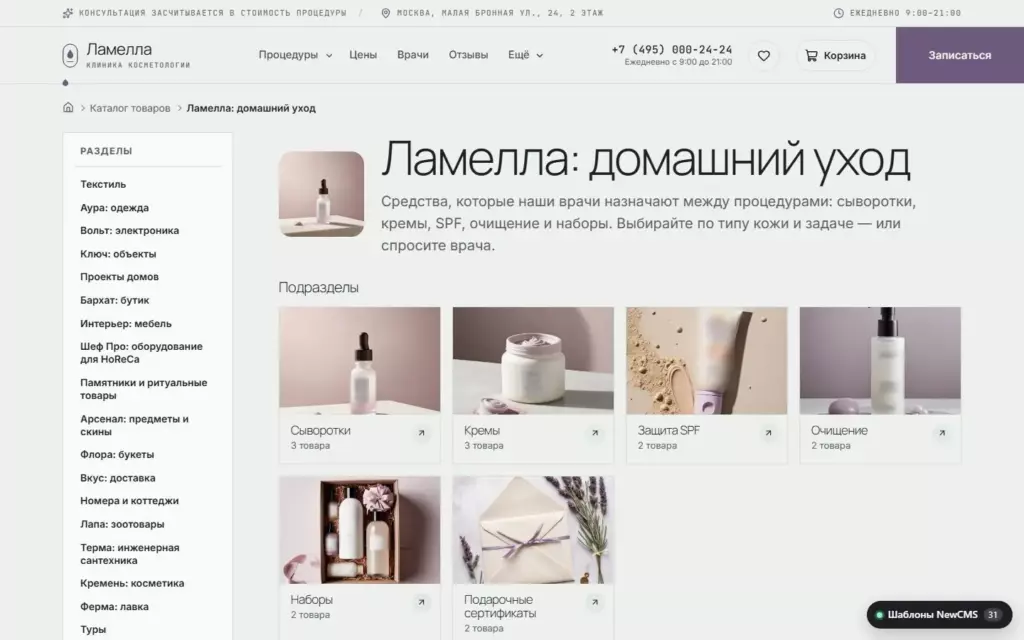This screenshot has width=1024, height=640.
Task: Click the Москва, Малая Бронная address text
Action: pos(500,13)
